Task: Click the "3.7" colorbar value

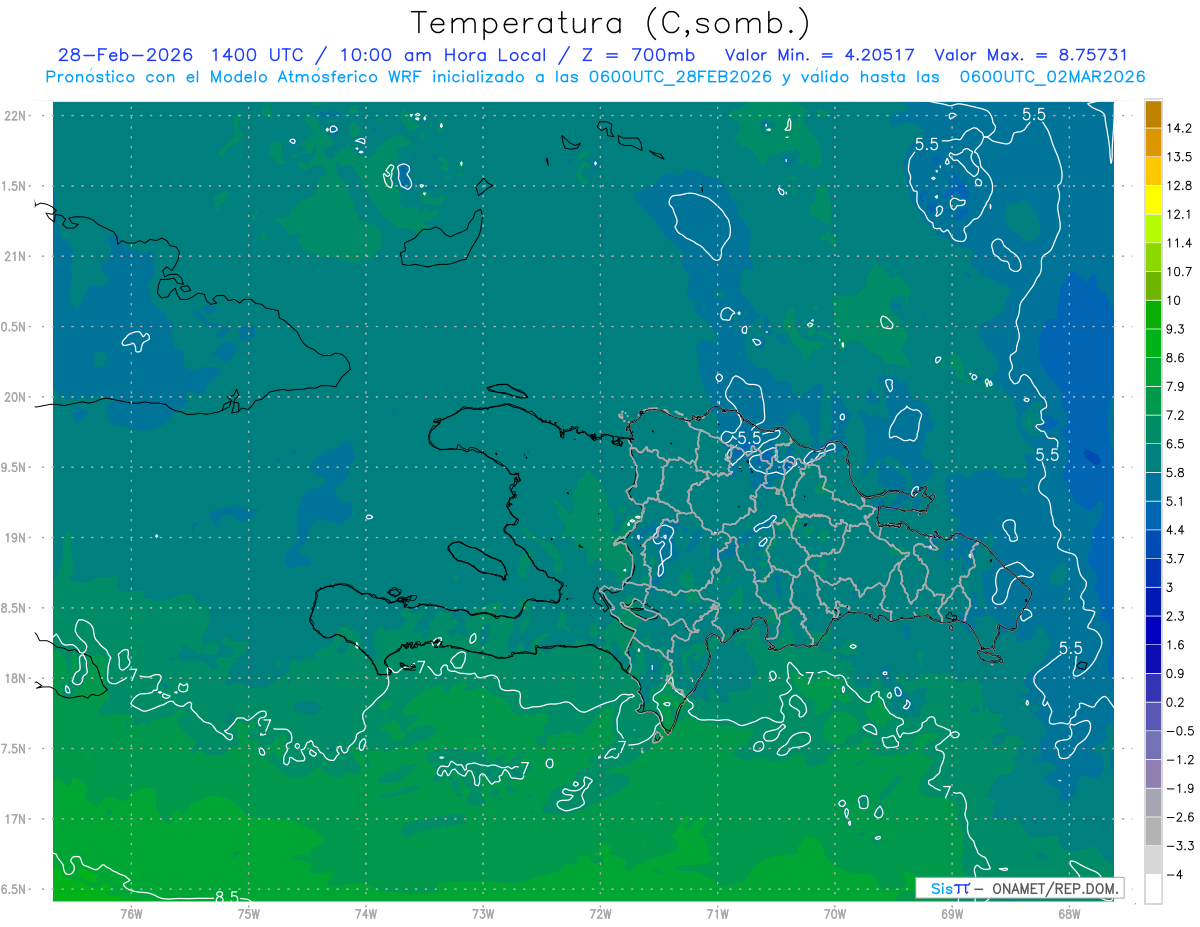Action: pyautogui.click(x=1176, y=559)
